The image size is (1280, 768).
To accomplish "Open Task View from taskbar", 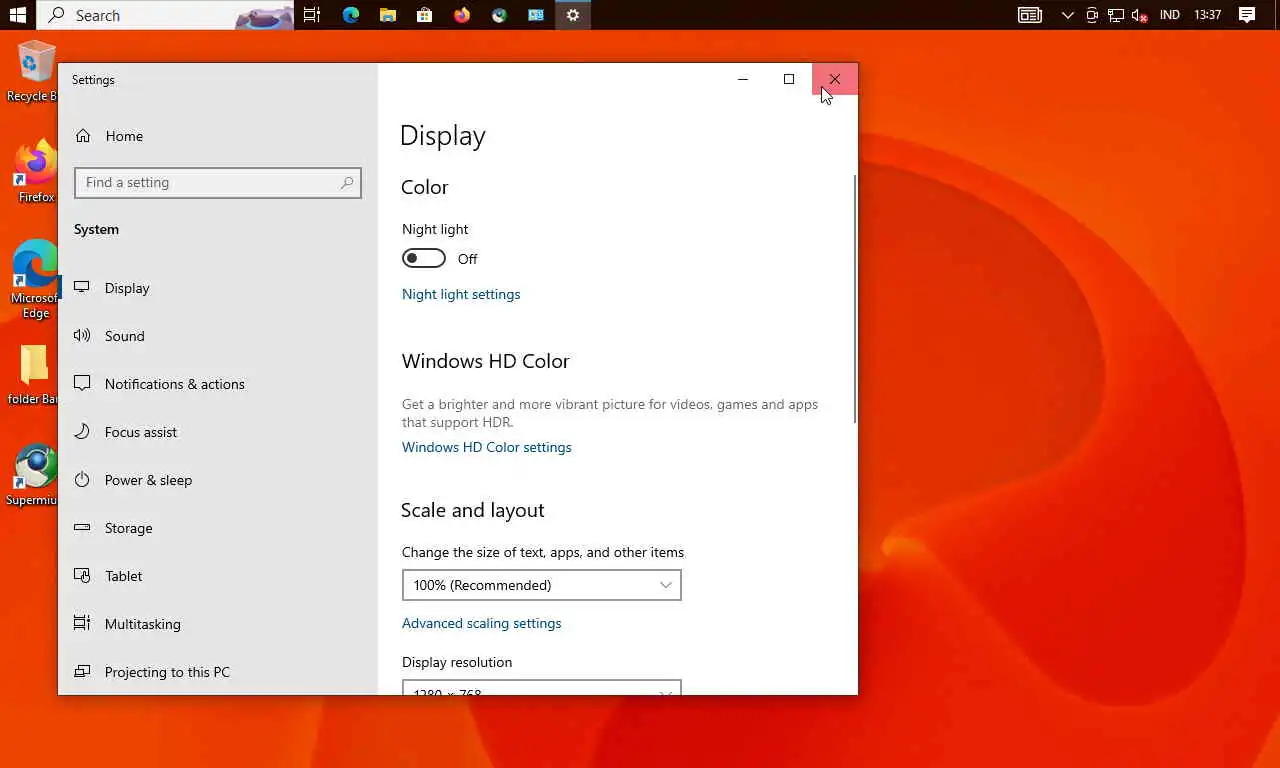I will point(312,15).
